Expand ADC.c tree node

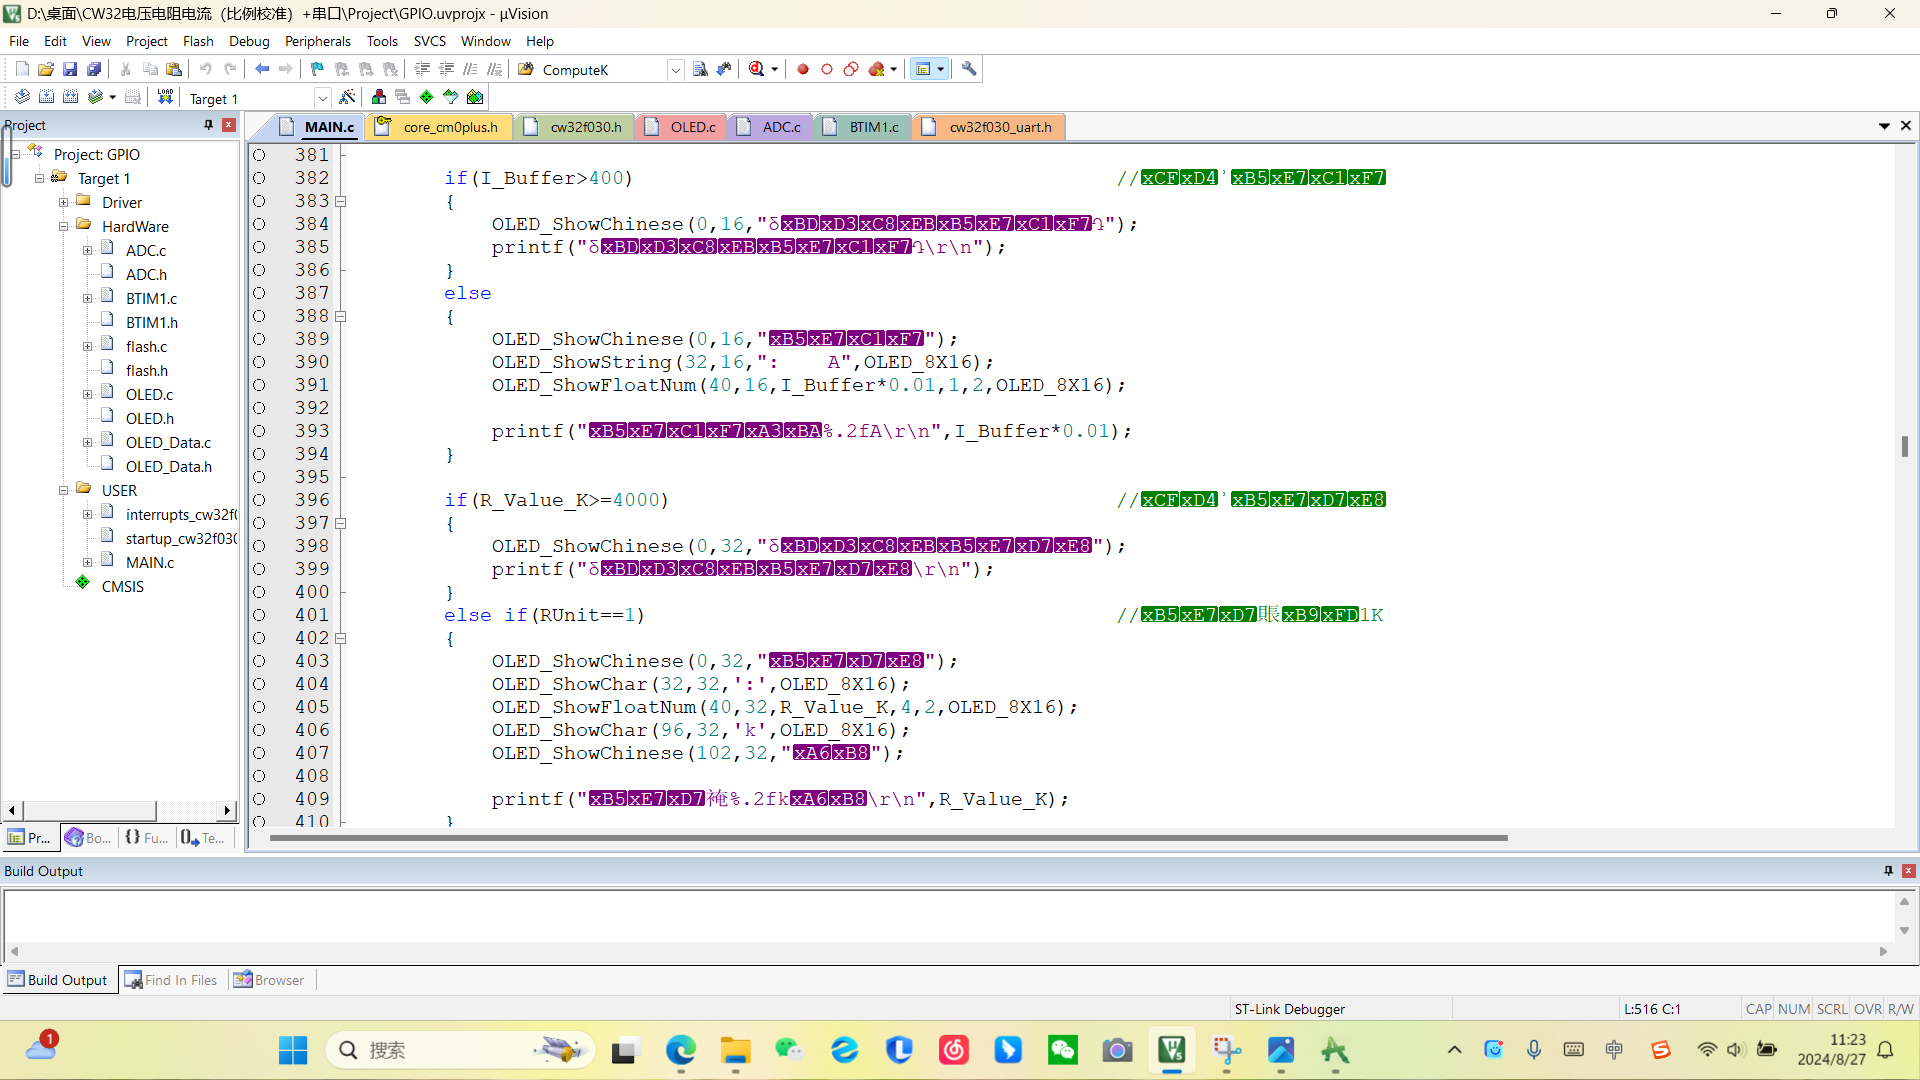[x=87, y=251]
